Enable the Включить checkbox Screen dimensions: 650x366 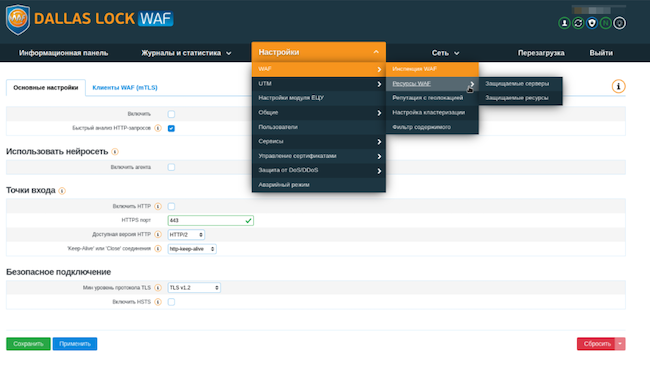pos(171,114)
